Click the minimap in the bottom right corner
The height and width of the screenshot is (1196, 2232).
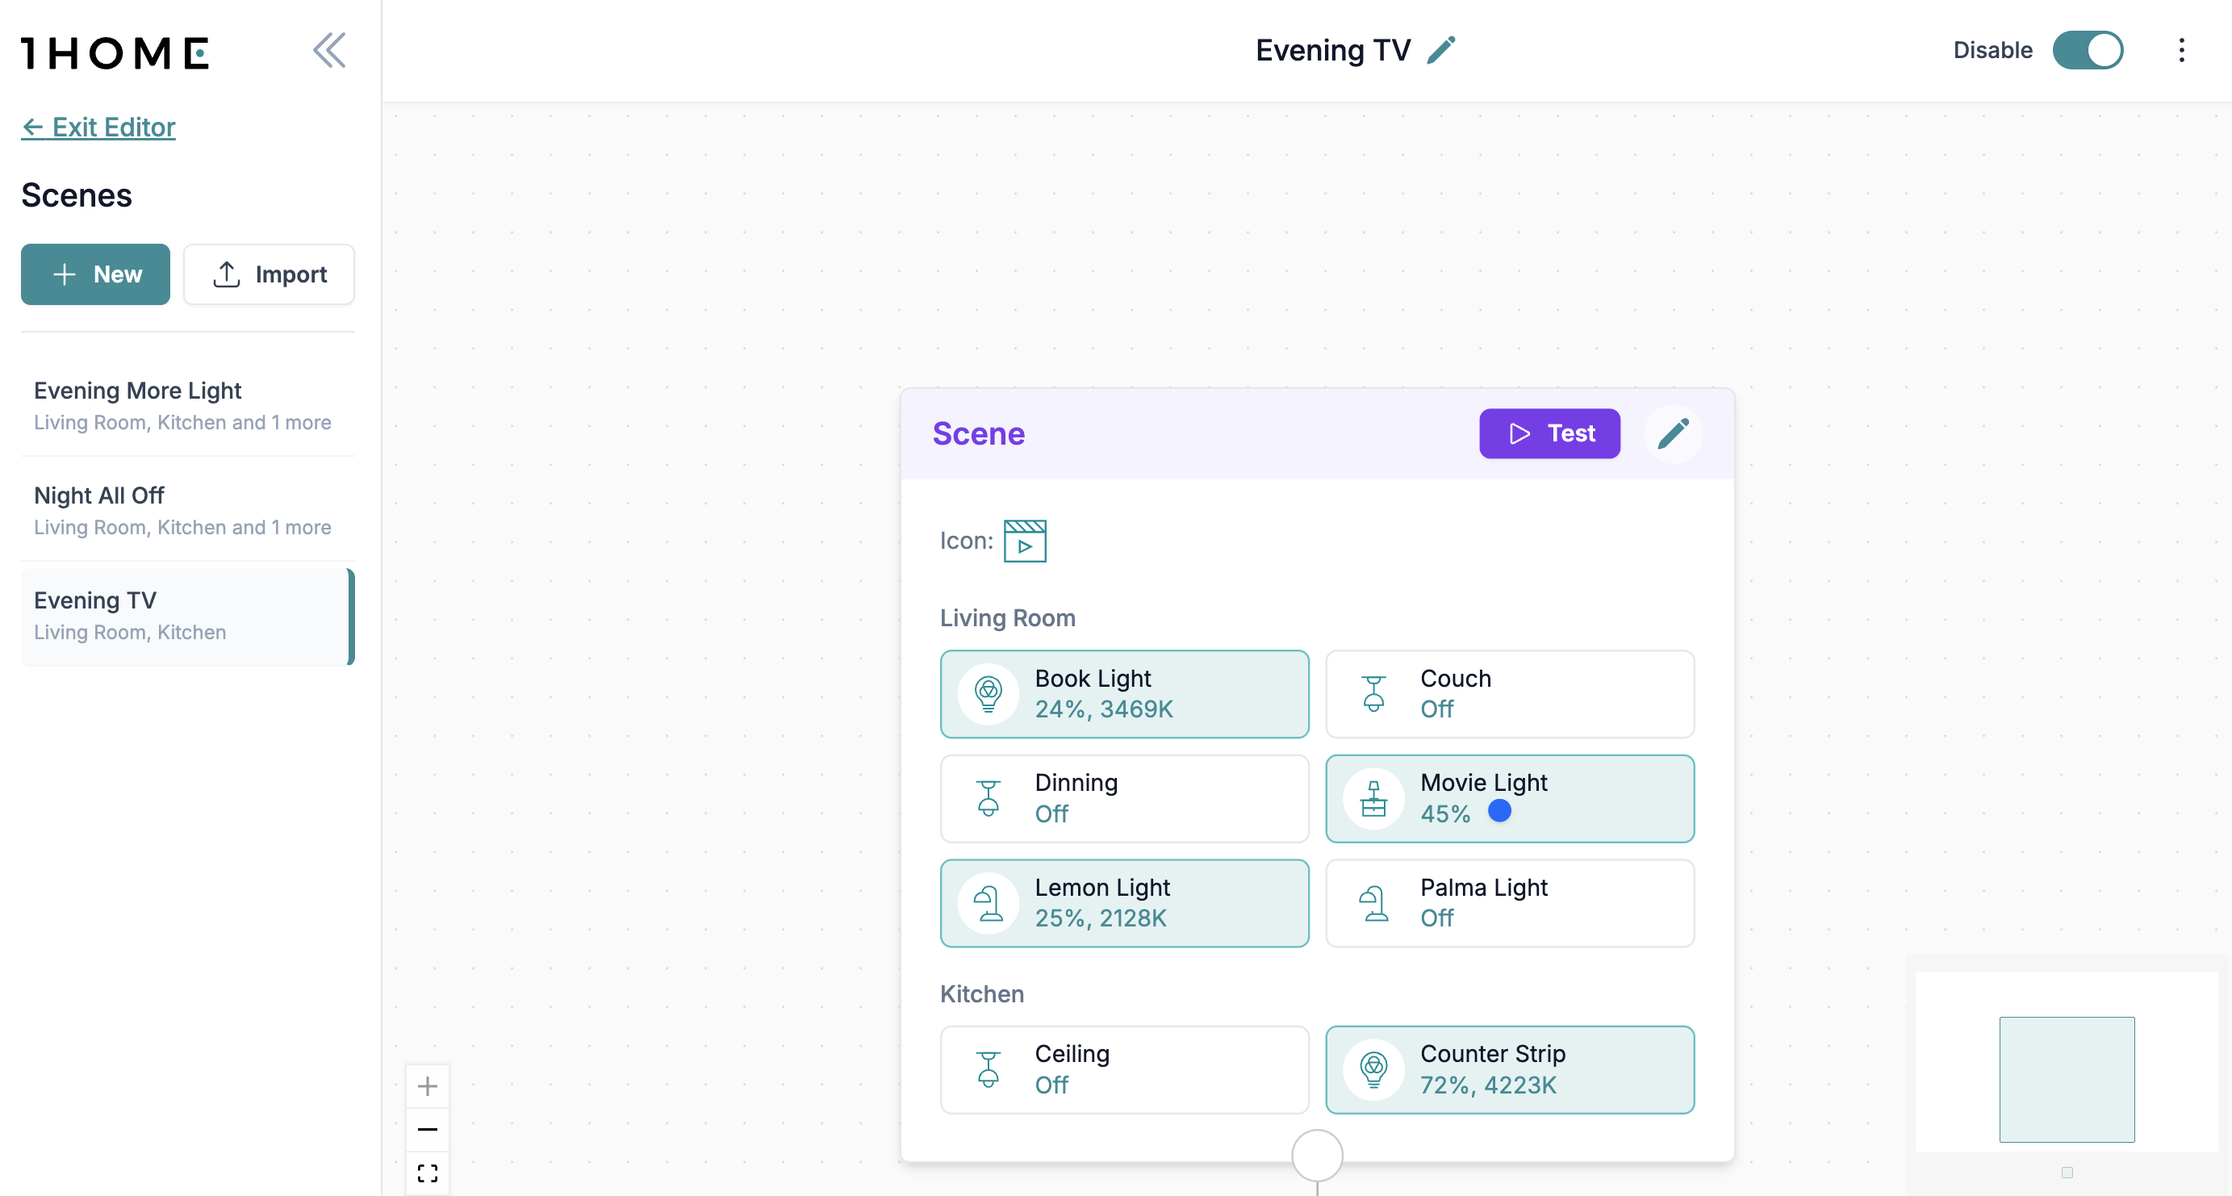(x=2066, y=1078)
